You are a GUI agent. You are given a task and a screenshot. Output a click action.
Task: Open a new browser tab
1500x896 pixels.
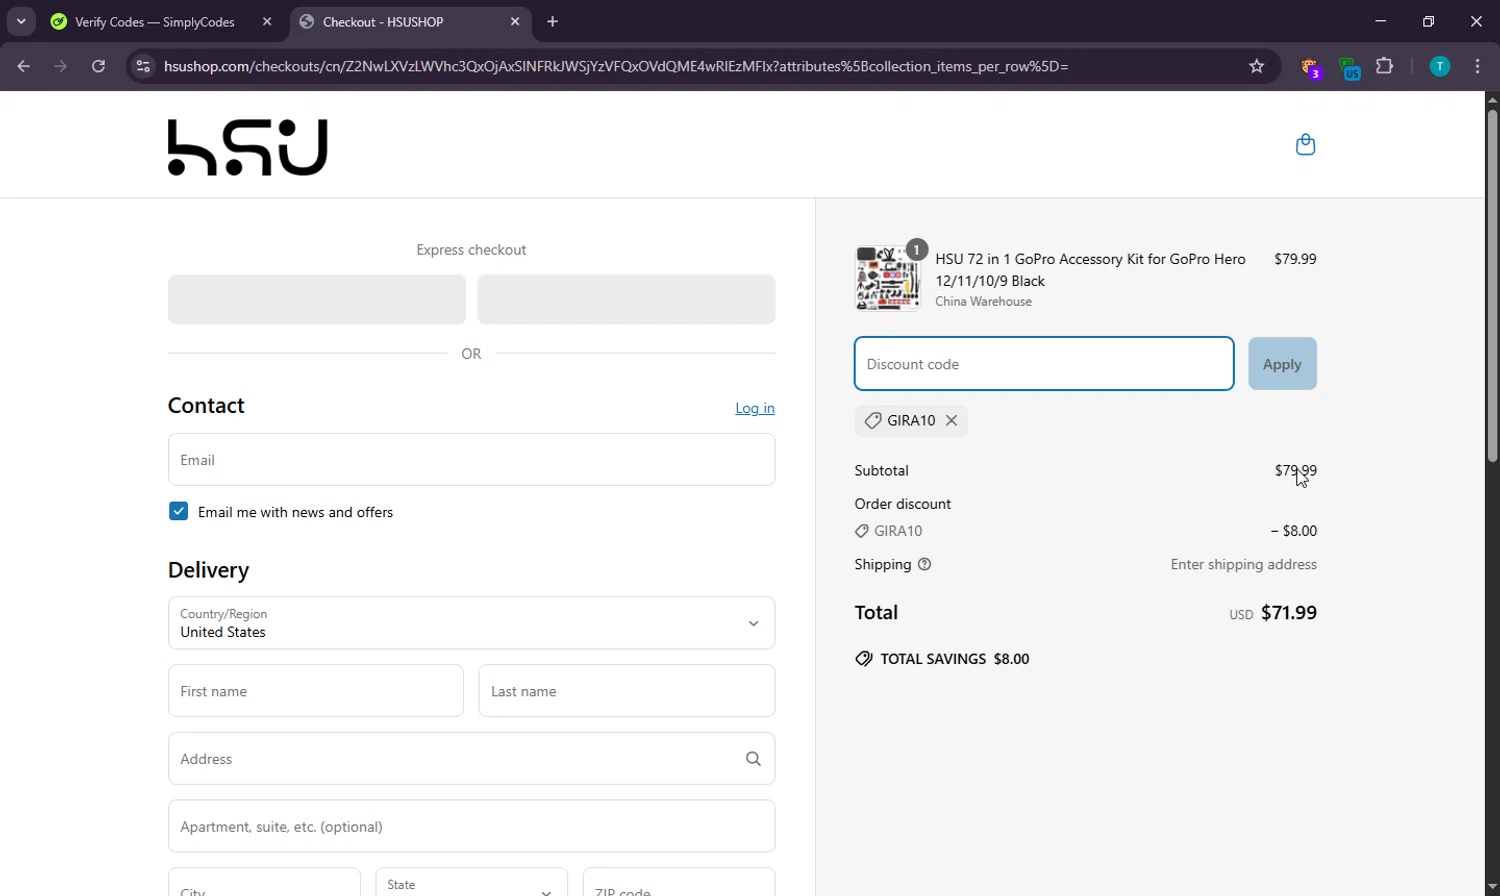(x=553, y=21)
